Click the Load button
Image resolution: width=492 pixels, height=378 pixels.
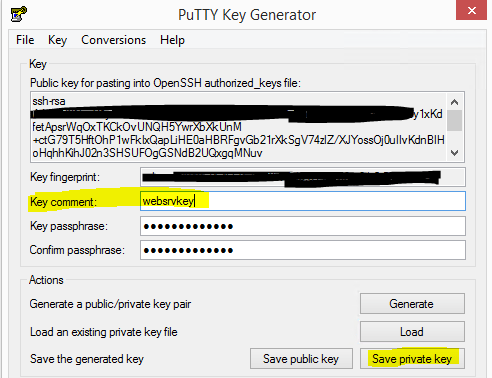click(x=412, y=332)
